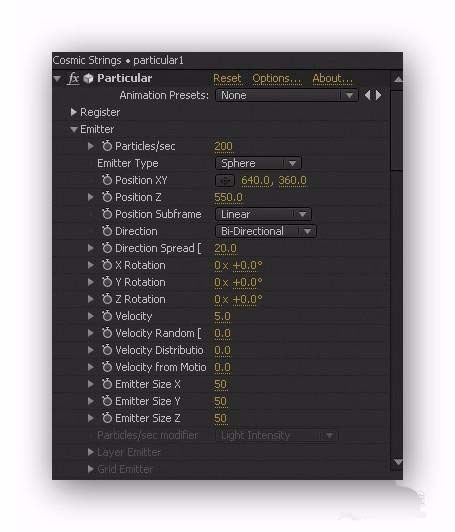Select previous animation preset arrow
Screen dimensions: 455x532
pyautogui.click(x=367, y=95)
